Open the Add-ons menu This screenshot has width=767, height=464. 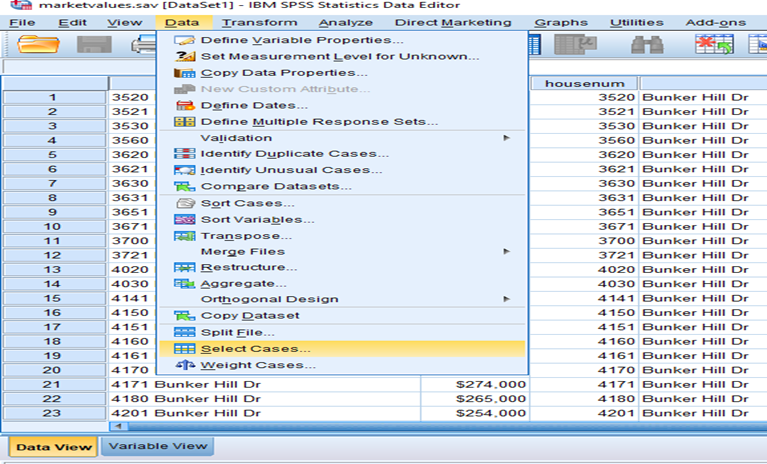click(716, 22)
